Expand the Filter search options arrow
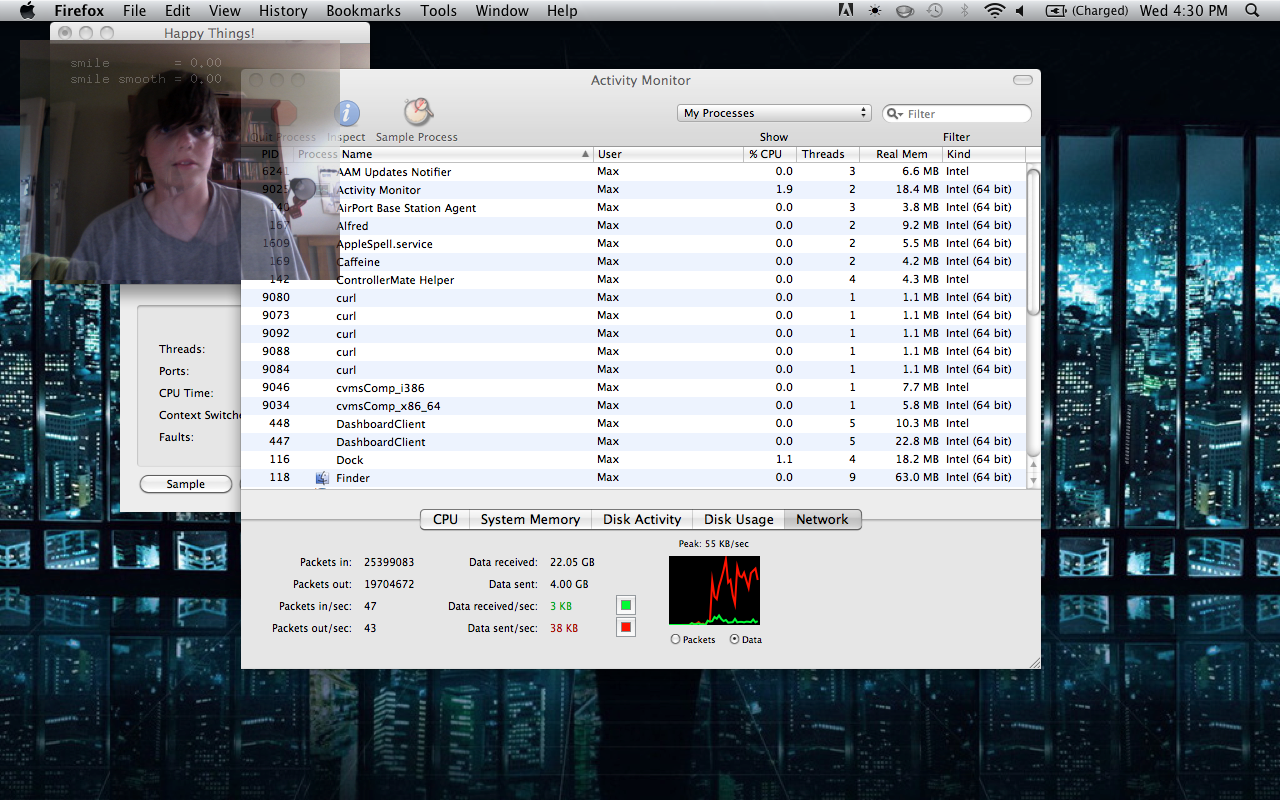1280x800 pixels. [895, 114]
